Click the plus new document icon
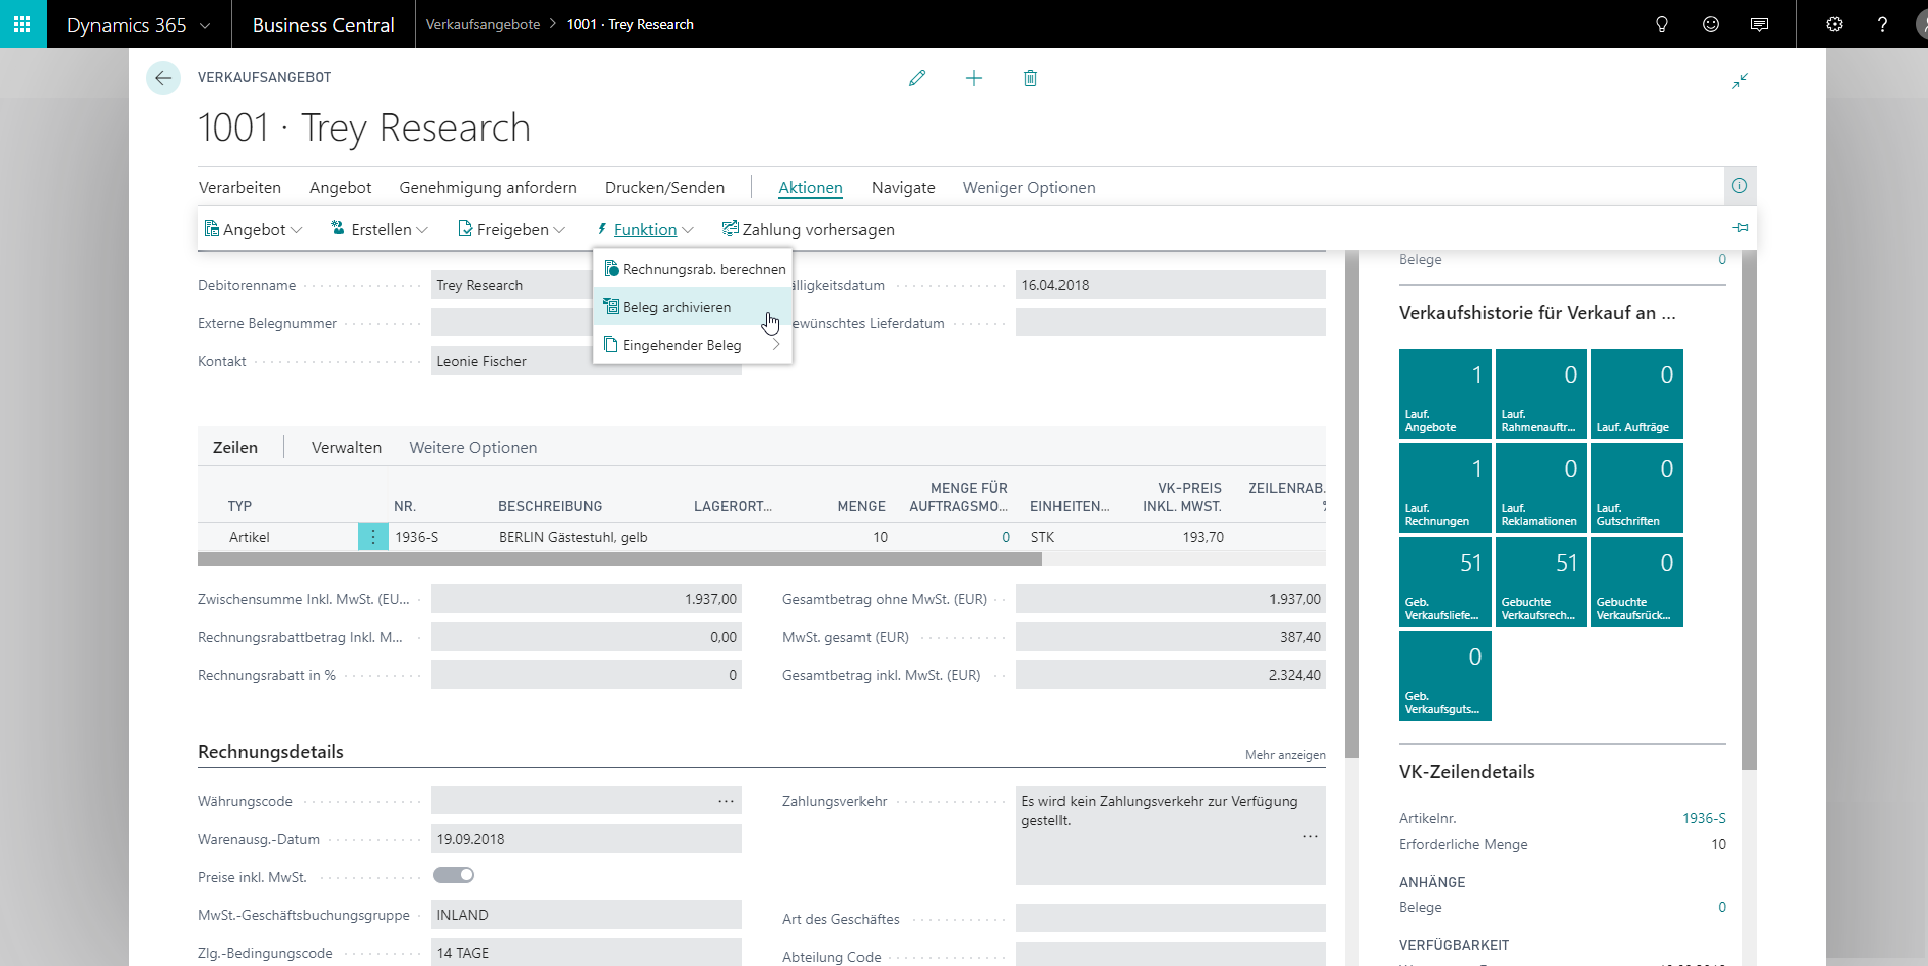 tap(974, 78)
